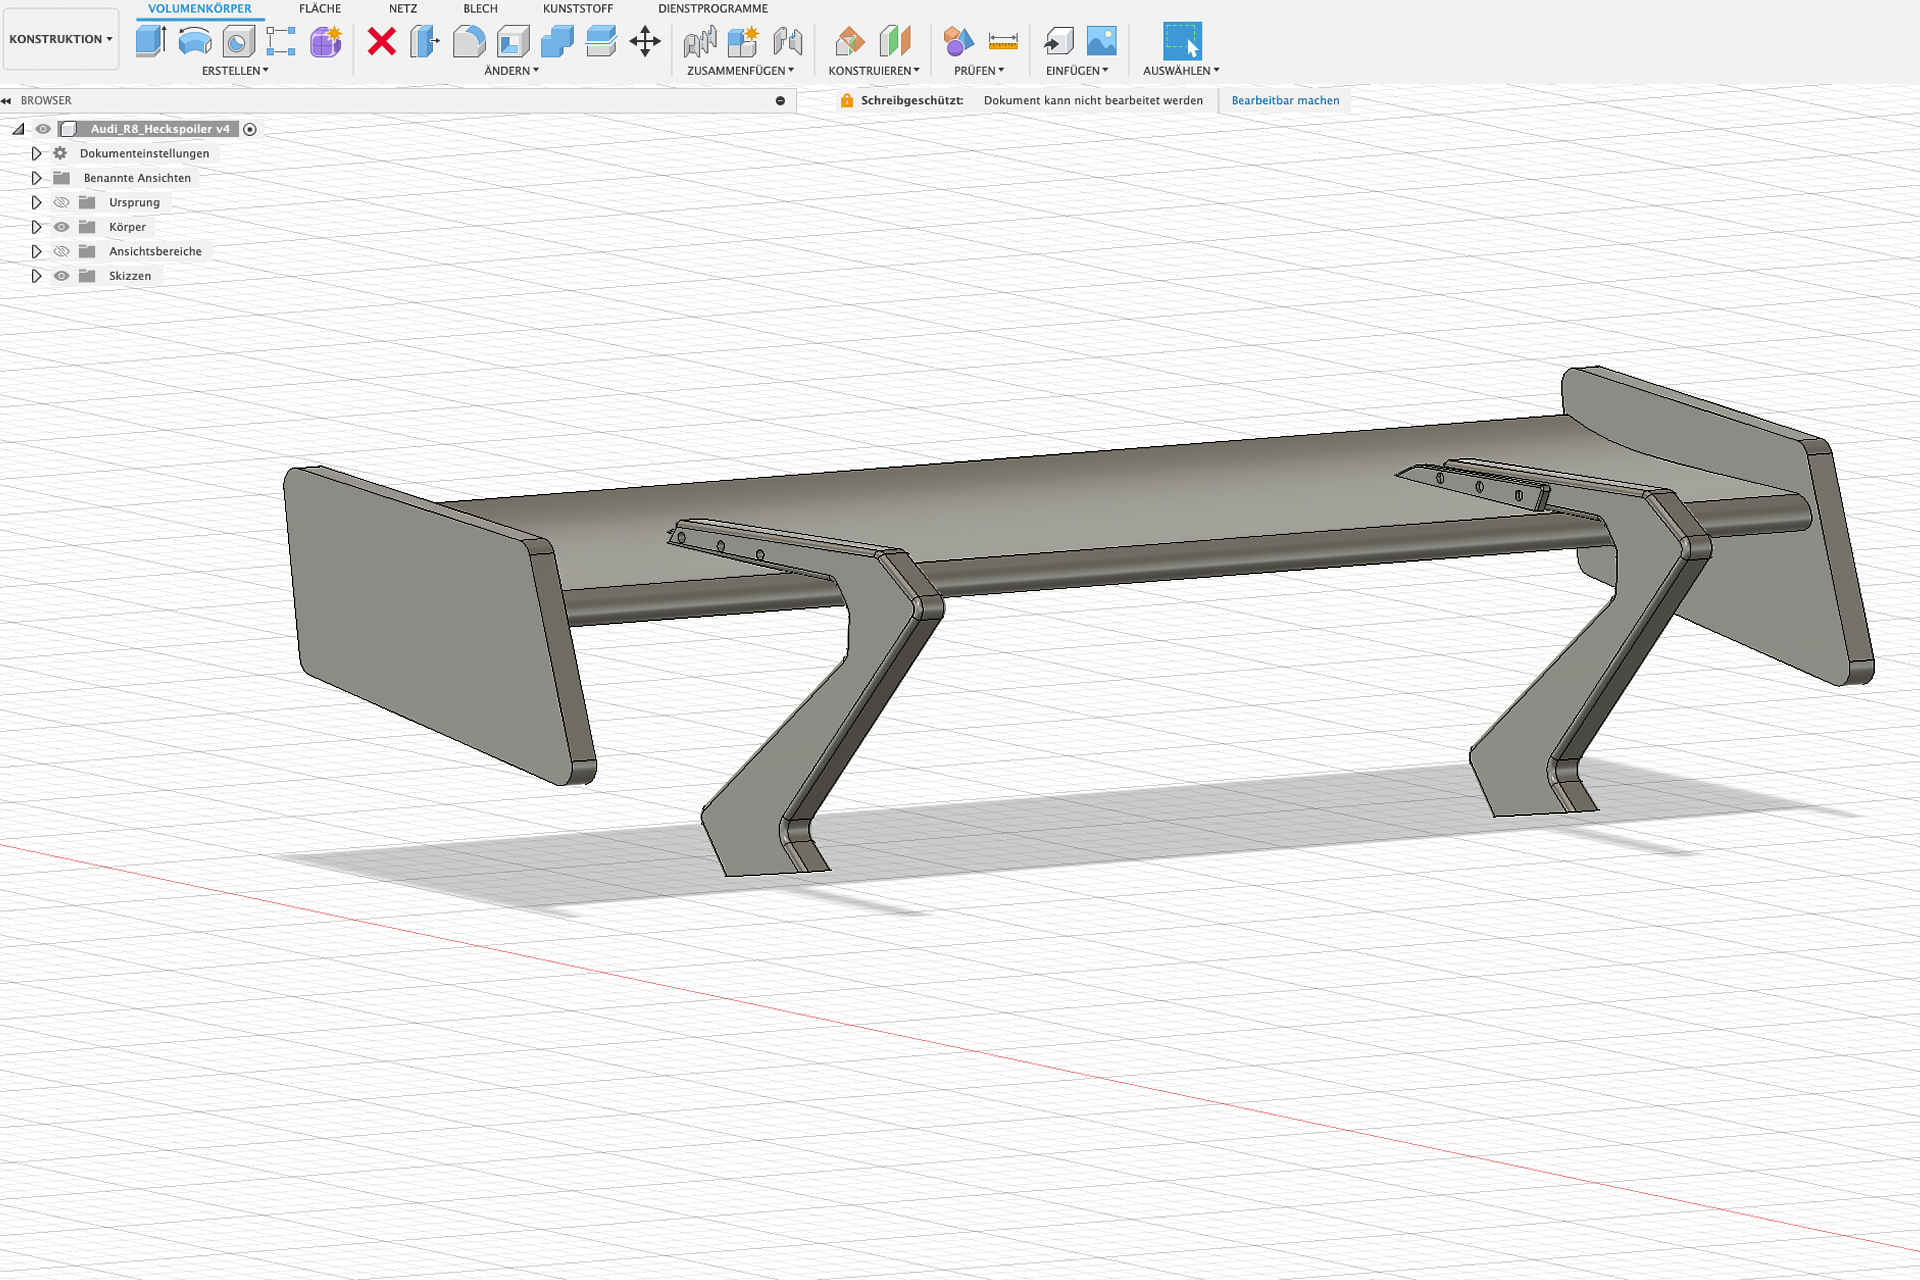1920x1280 pixels.
Task: Click the Shell tool icon
Action: (513, 41)
